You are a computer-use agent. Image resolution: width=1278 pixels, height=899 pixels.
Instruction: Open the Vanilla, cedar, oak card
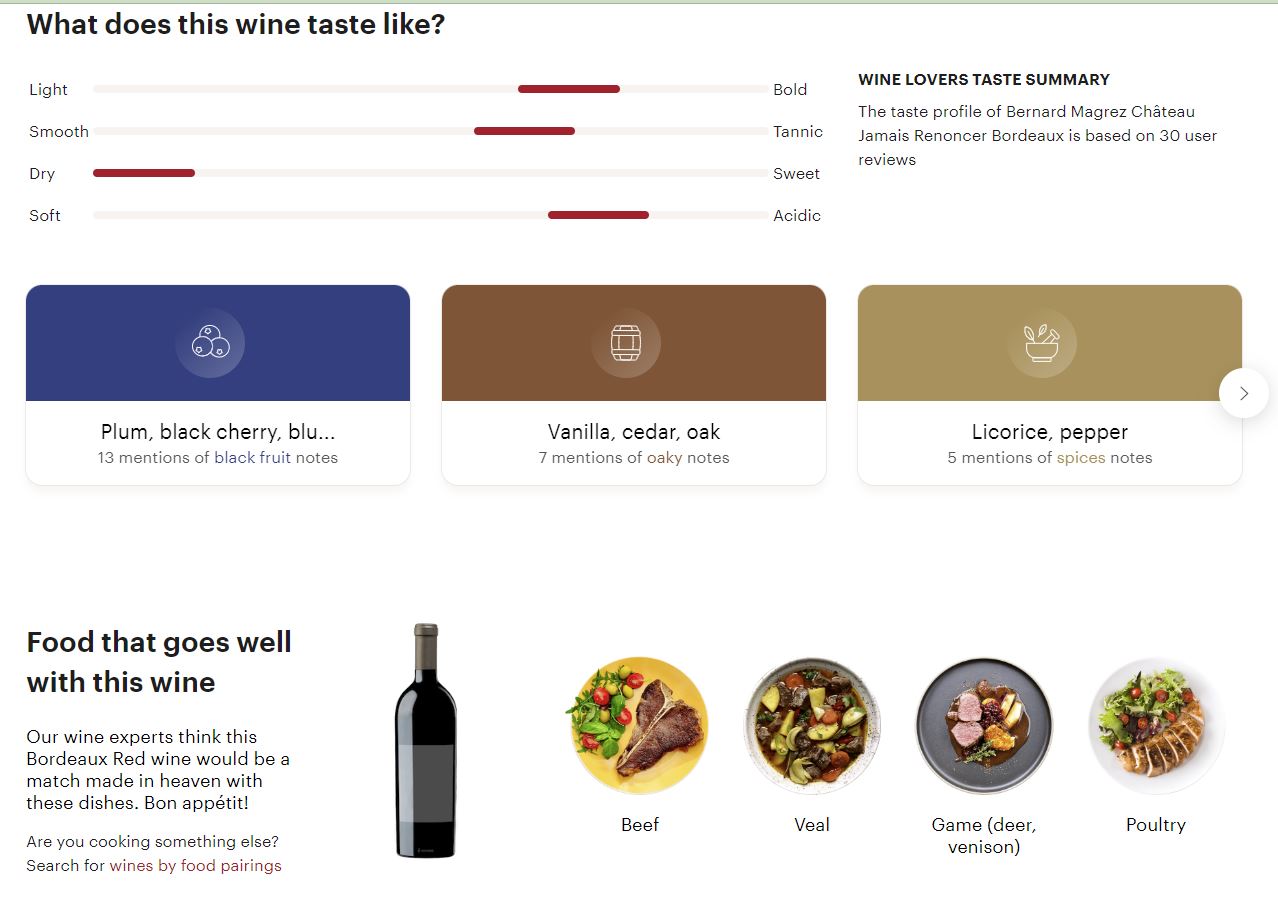point(634,432)
